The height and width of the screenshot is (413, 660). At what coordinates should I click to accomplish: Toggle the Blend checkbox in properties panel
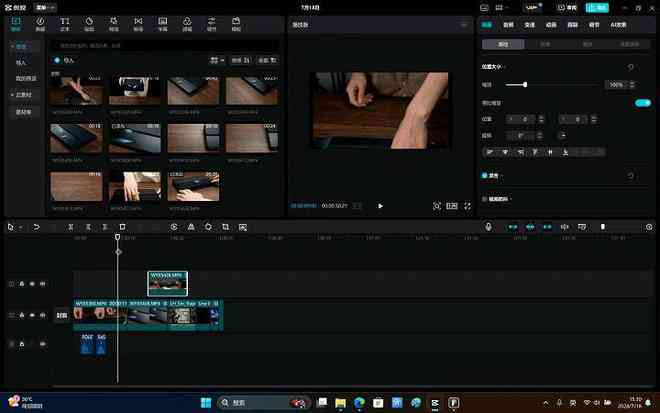pyautogui.click(x=484, y=175)
